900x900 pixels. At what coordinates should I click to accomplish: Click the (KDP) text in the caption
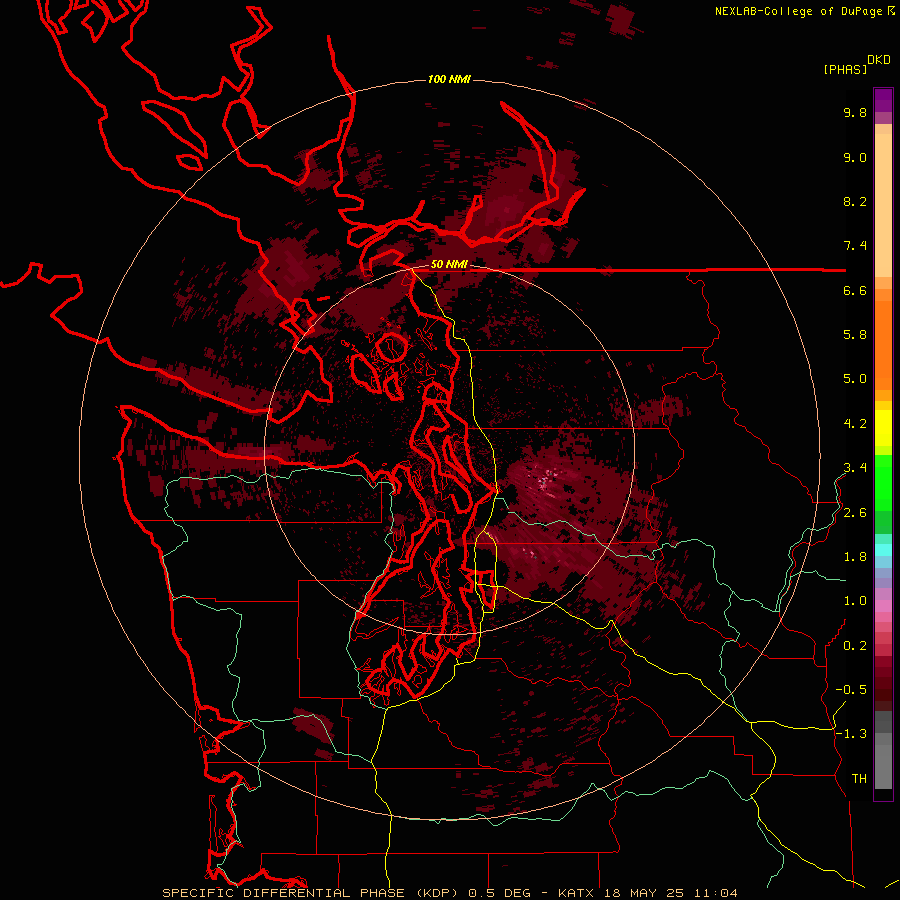(437, 893)
